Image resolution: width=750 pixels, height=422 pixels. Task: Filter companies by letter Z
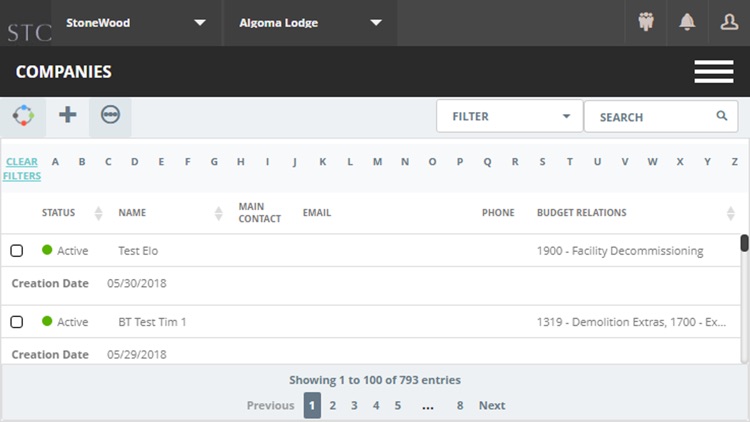(x=735, y=162)
